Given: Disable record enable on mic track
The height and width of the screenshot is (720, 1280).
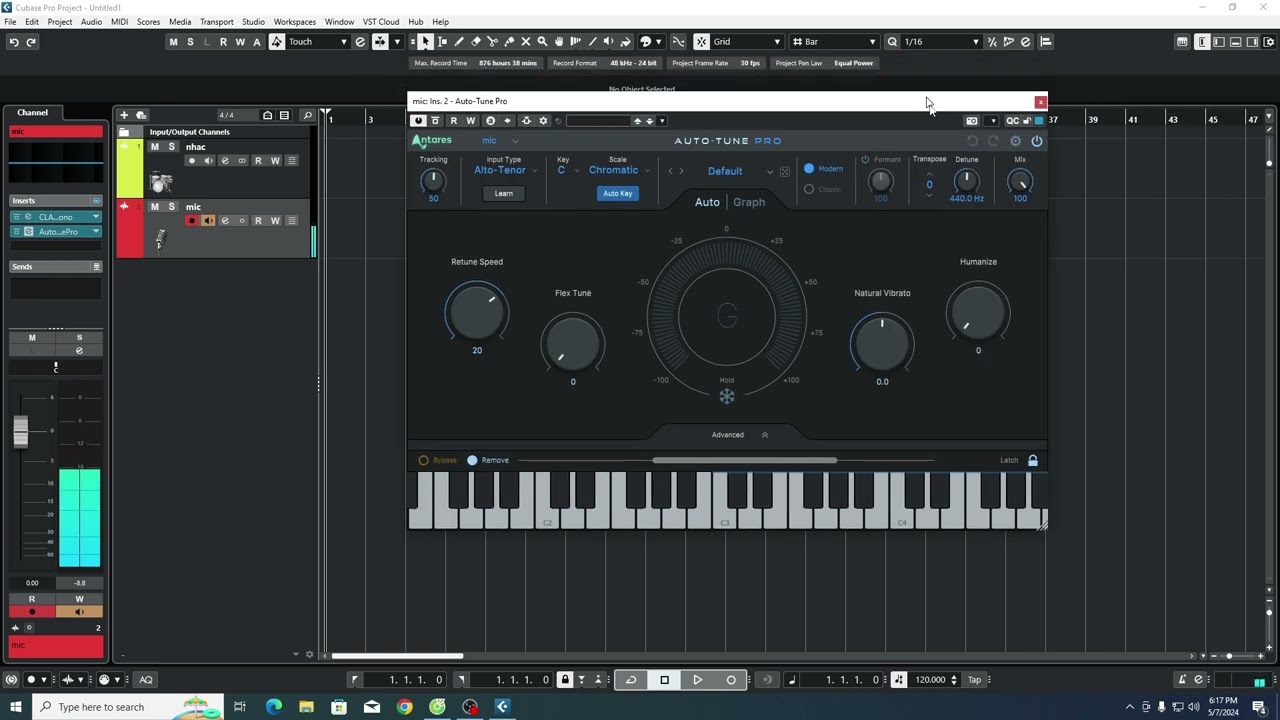Looking at the screenshot, I should 192,221.
